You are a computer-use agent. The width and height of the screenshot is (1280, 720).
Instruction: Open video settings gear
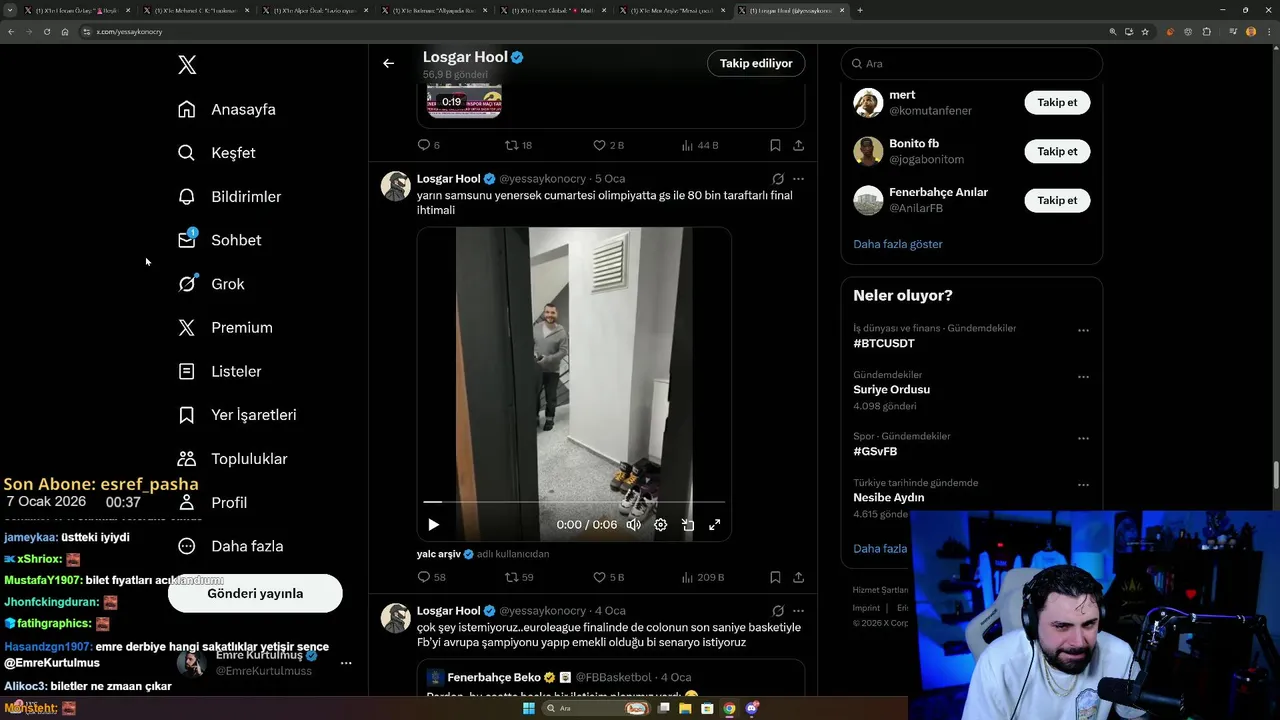coord(660,525)
